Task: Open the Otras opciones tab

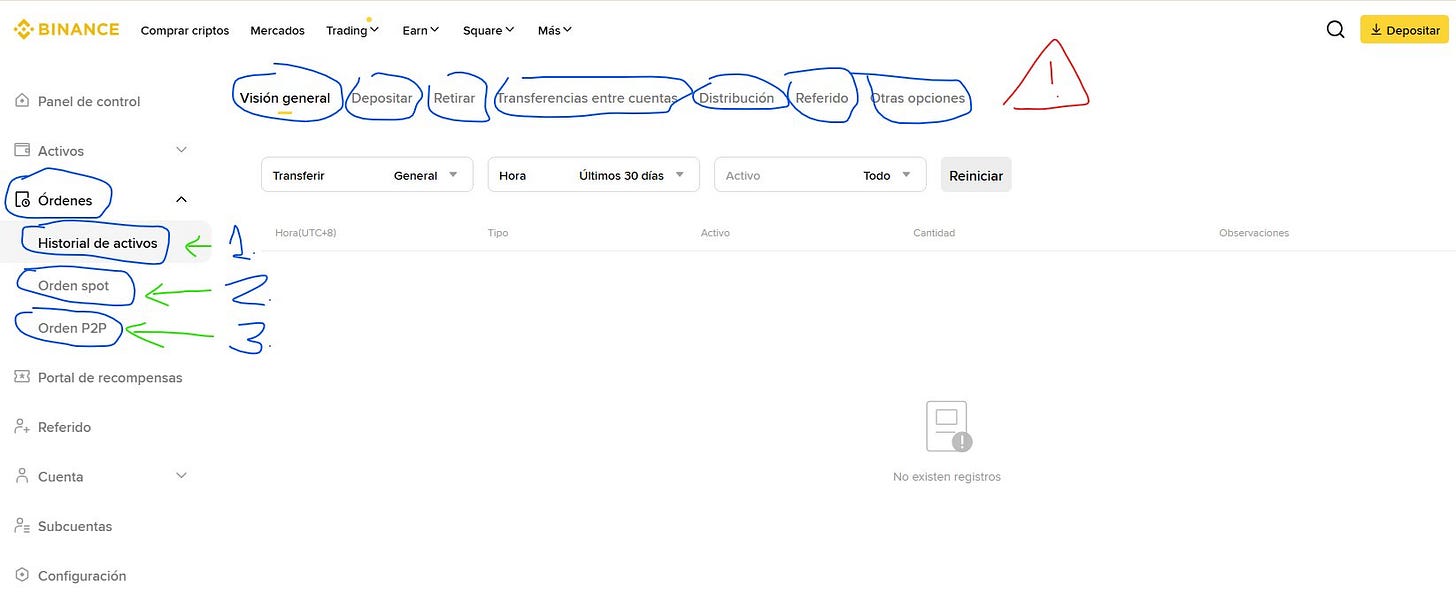Action: 918,98
